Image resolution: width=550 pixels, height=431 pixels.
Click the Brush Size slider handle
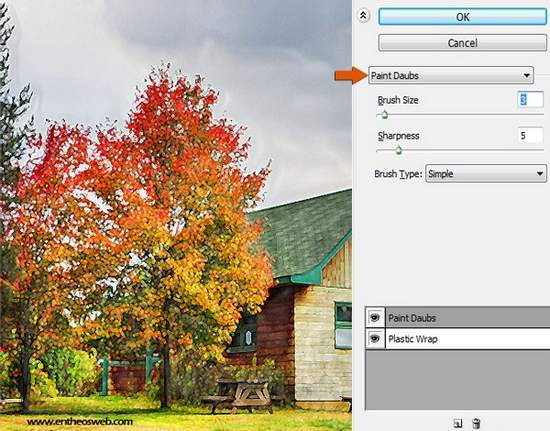click(384, 115)
